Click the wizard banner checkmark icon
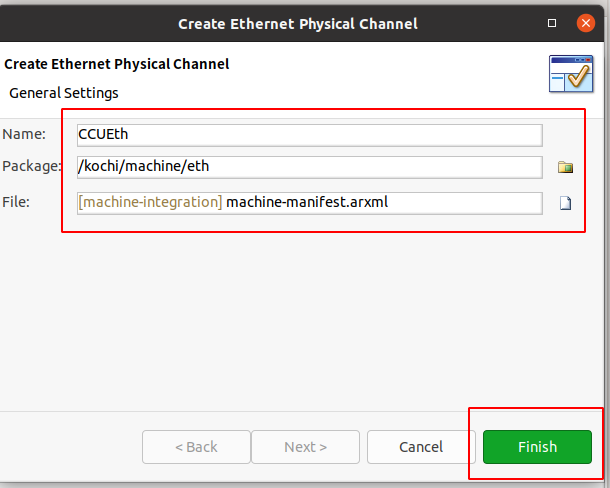This screenshot has height=488, width=610. 571,74
